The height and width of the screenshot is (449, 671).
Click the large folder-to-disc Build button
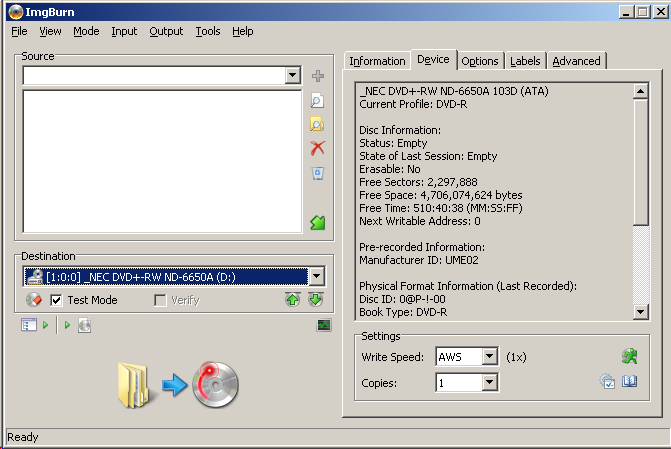[178, 385]
